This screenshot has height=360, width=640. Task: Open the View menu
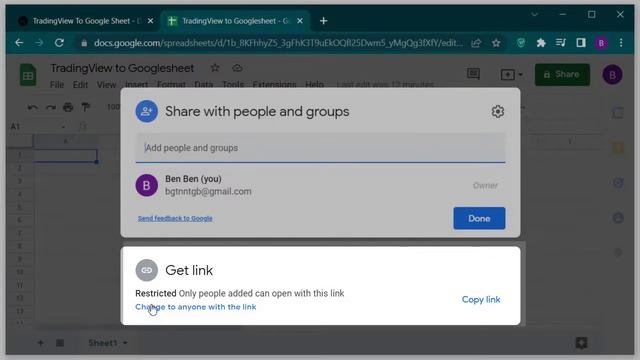[x=107, y=84]
